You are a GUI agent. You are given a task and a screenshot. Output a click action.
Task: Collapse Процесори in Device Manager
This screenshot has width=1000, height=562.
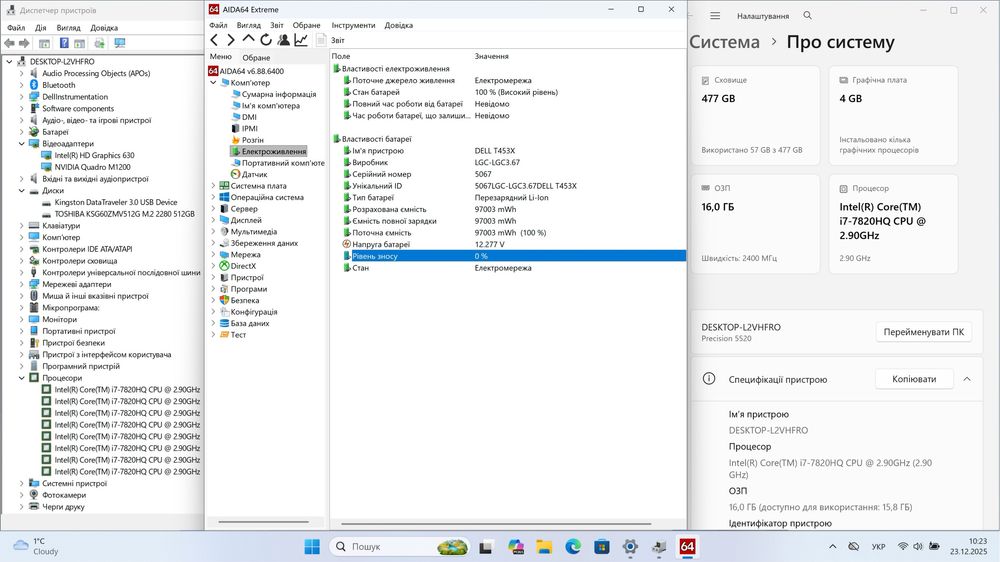(21, 378)
